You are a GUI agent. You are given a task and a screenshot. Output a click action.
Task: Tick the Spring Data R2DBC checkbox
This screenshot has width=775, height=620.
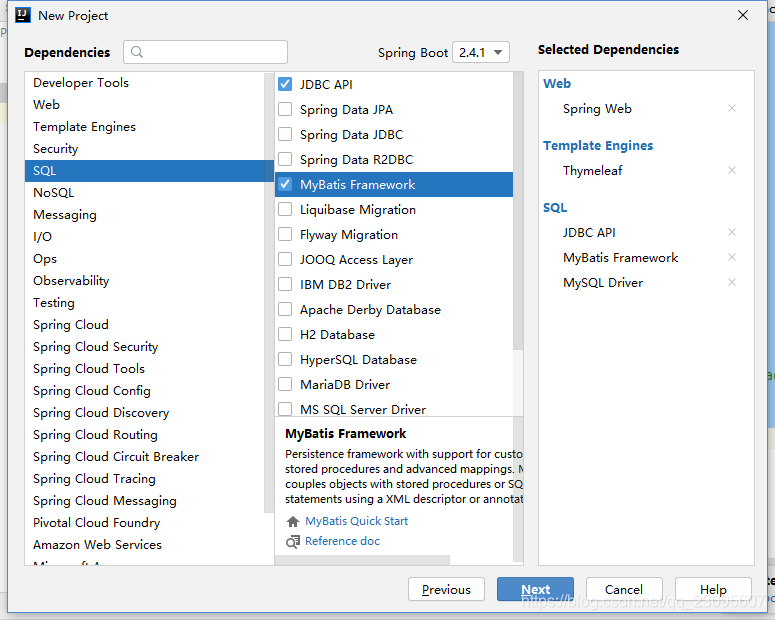285,159
